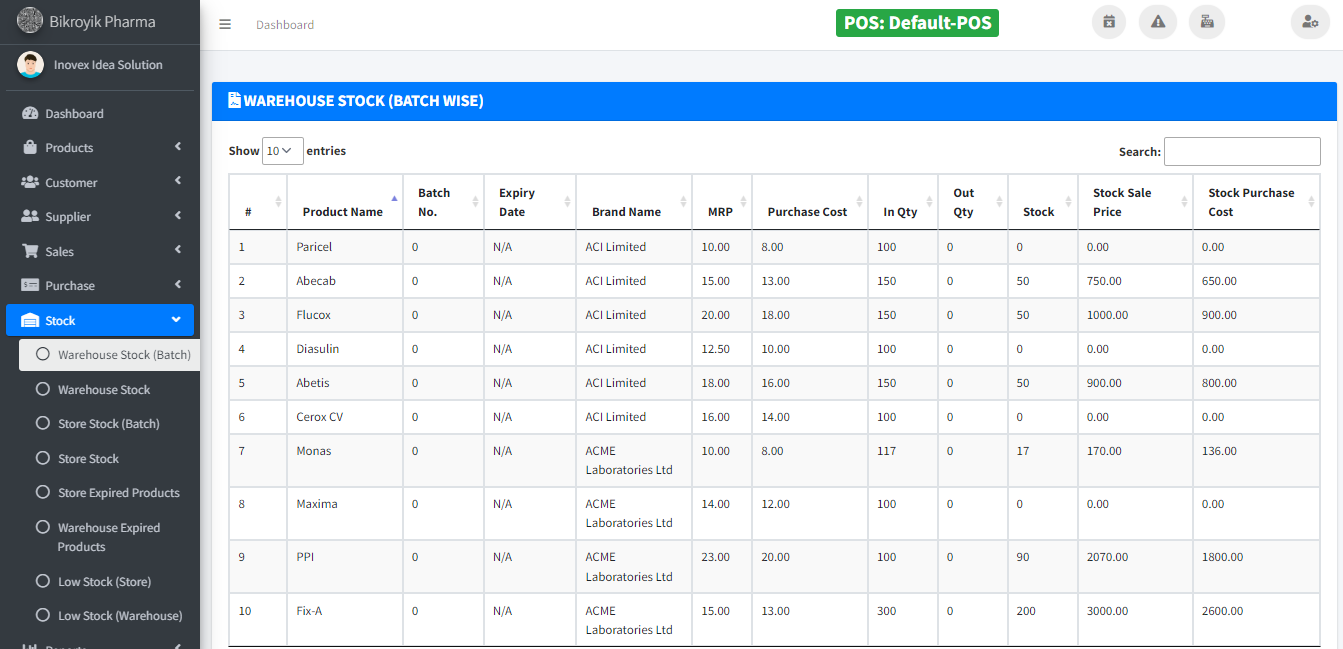Open the Supplier menu in sidebar
Image resolution: width=1343 pixels, height=649 pixels.
point(100,217)
